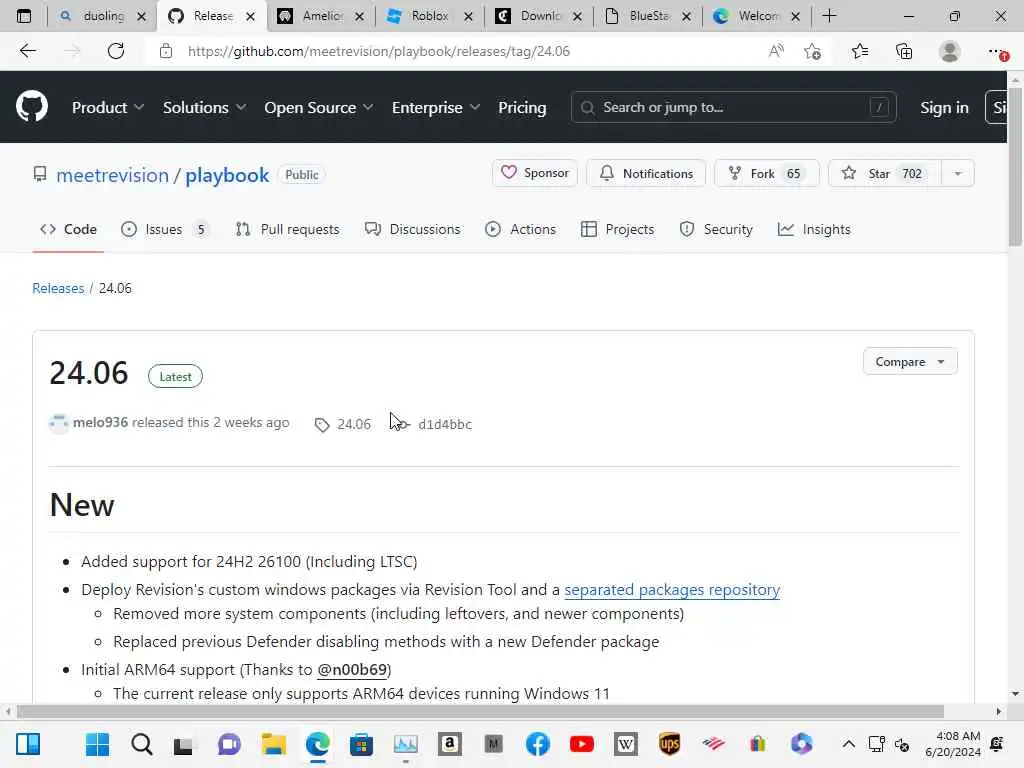Click the Sign in link
The height and width of the screenshot is (768, 1024).
pos(944,108)
